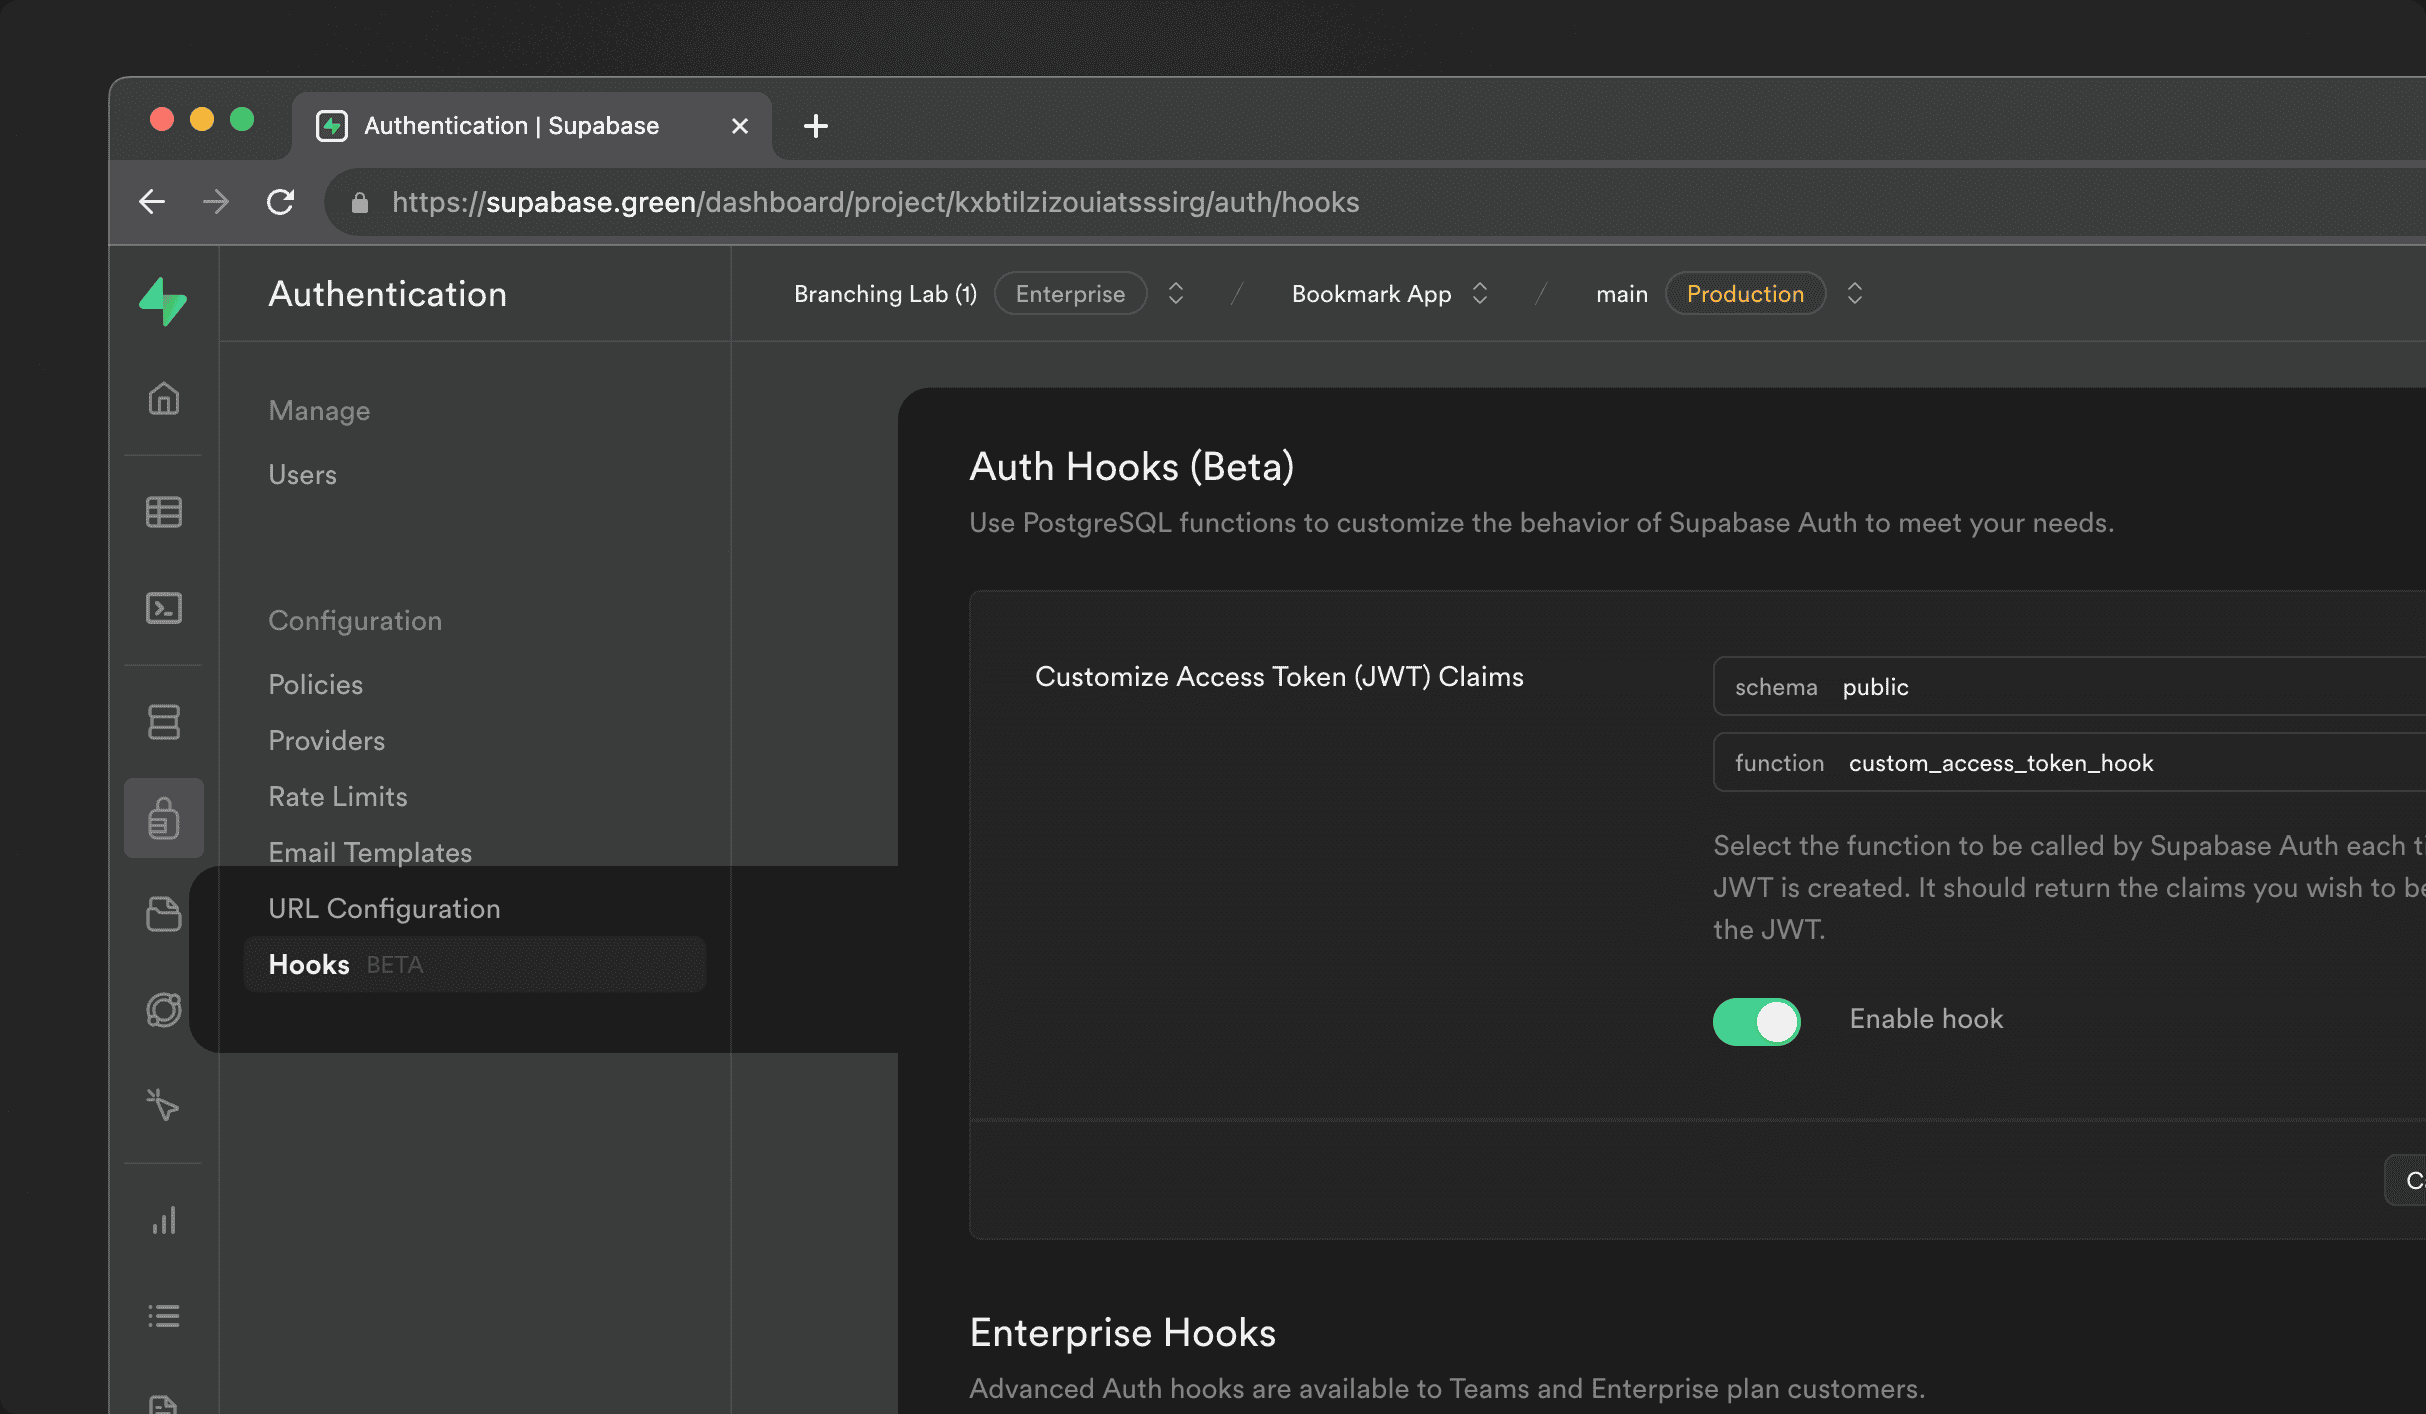Click the browser address bar URL
Image resolution: width=2426 pixels, height=1414 pixels.
coord(875,202)
